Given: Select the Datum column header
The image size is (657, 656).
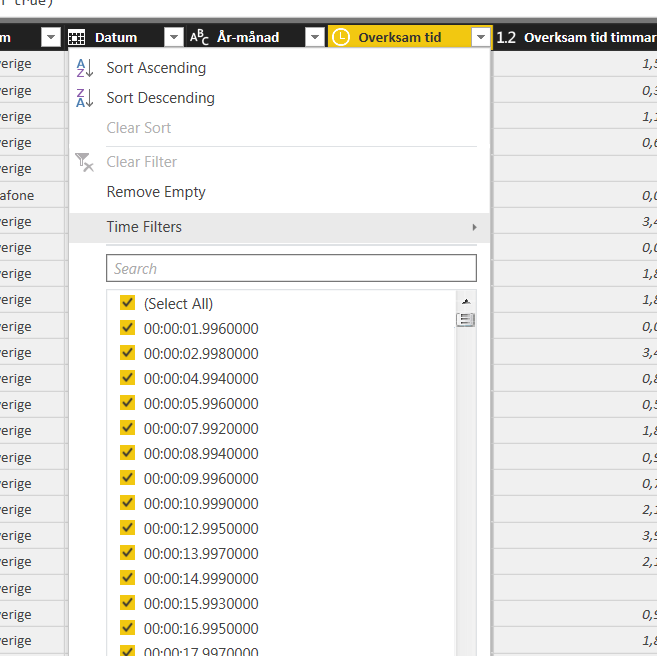Looking at the screenshot, I should click(116, 38).
